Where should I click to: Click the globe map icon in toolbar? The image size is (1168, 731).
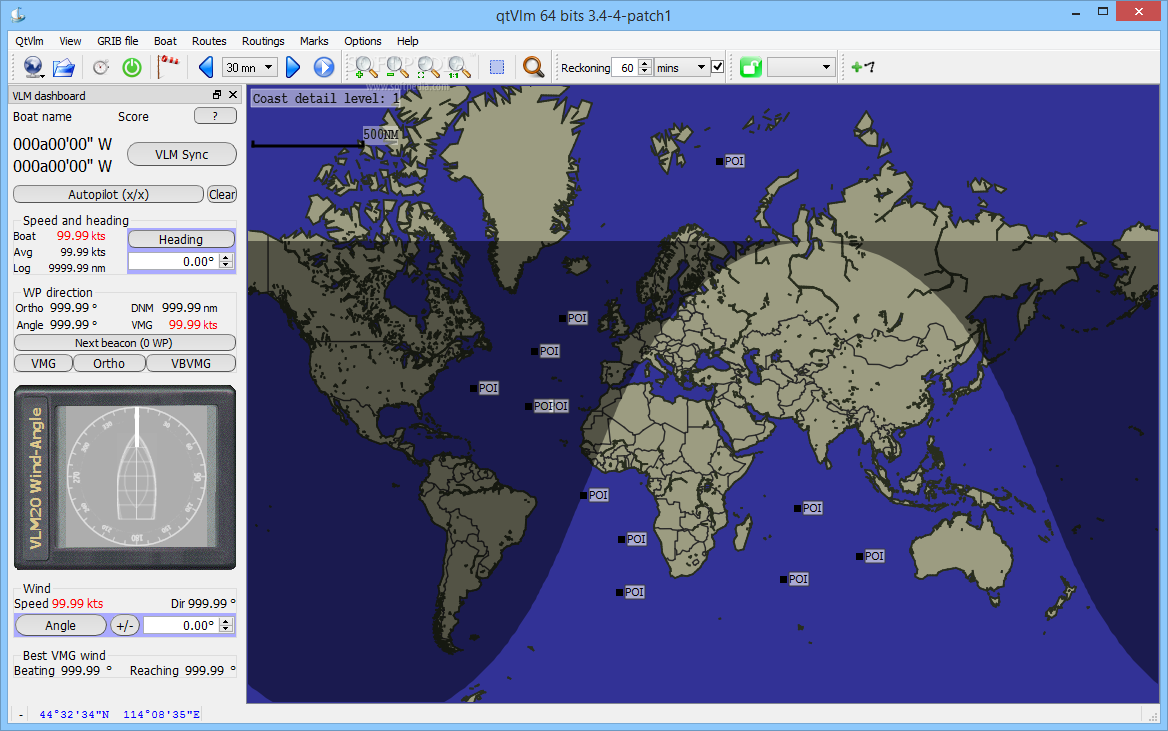[31, 67]
